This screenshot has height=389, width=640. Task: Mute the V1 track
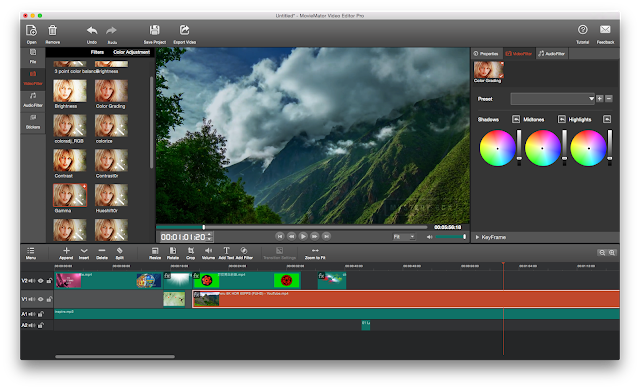[32, 299]
